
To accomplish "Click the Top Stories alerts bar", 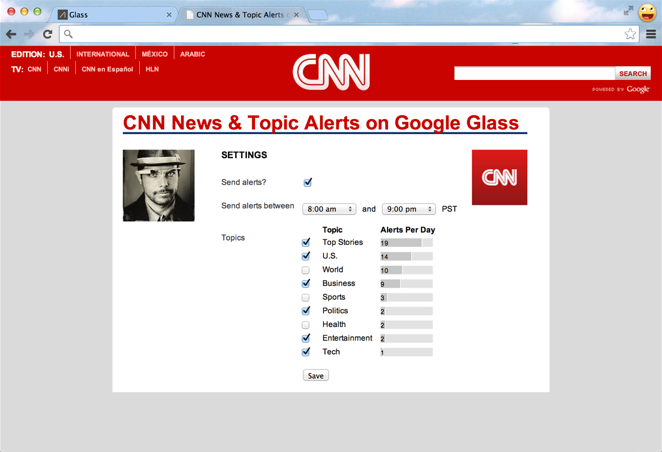I will point(406,243).
